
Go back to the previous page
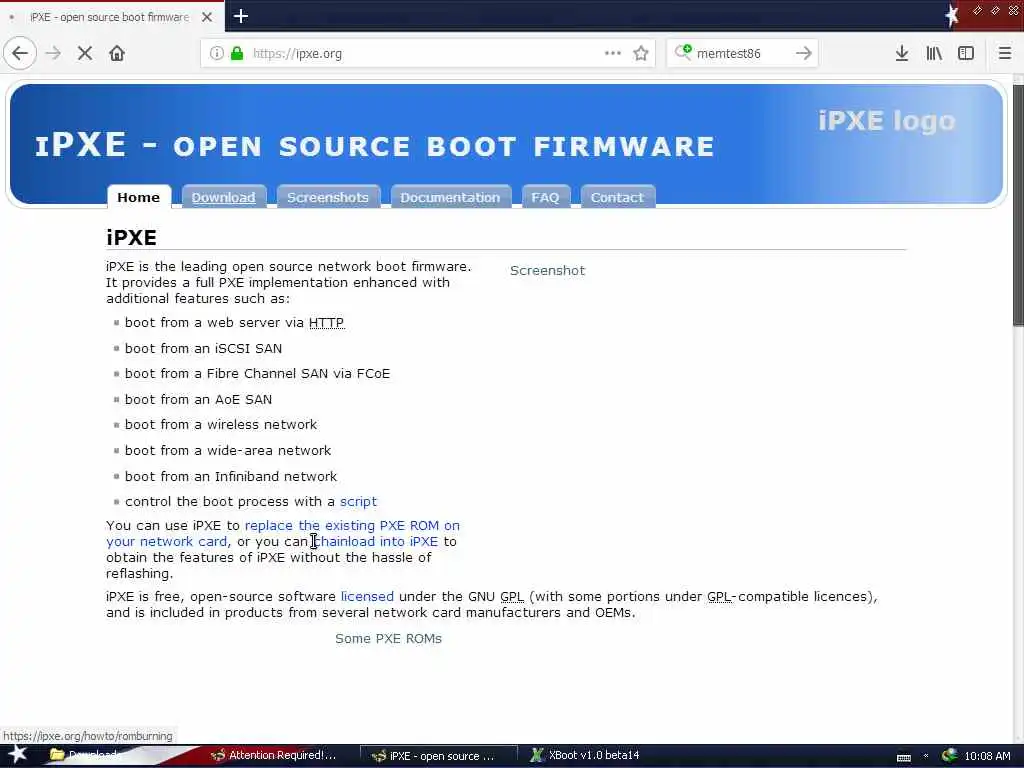pos(20,53)
